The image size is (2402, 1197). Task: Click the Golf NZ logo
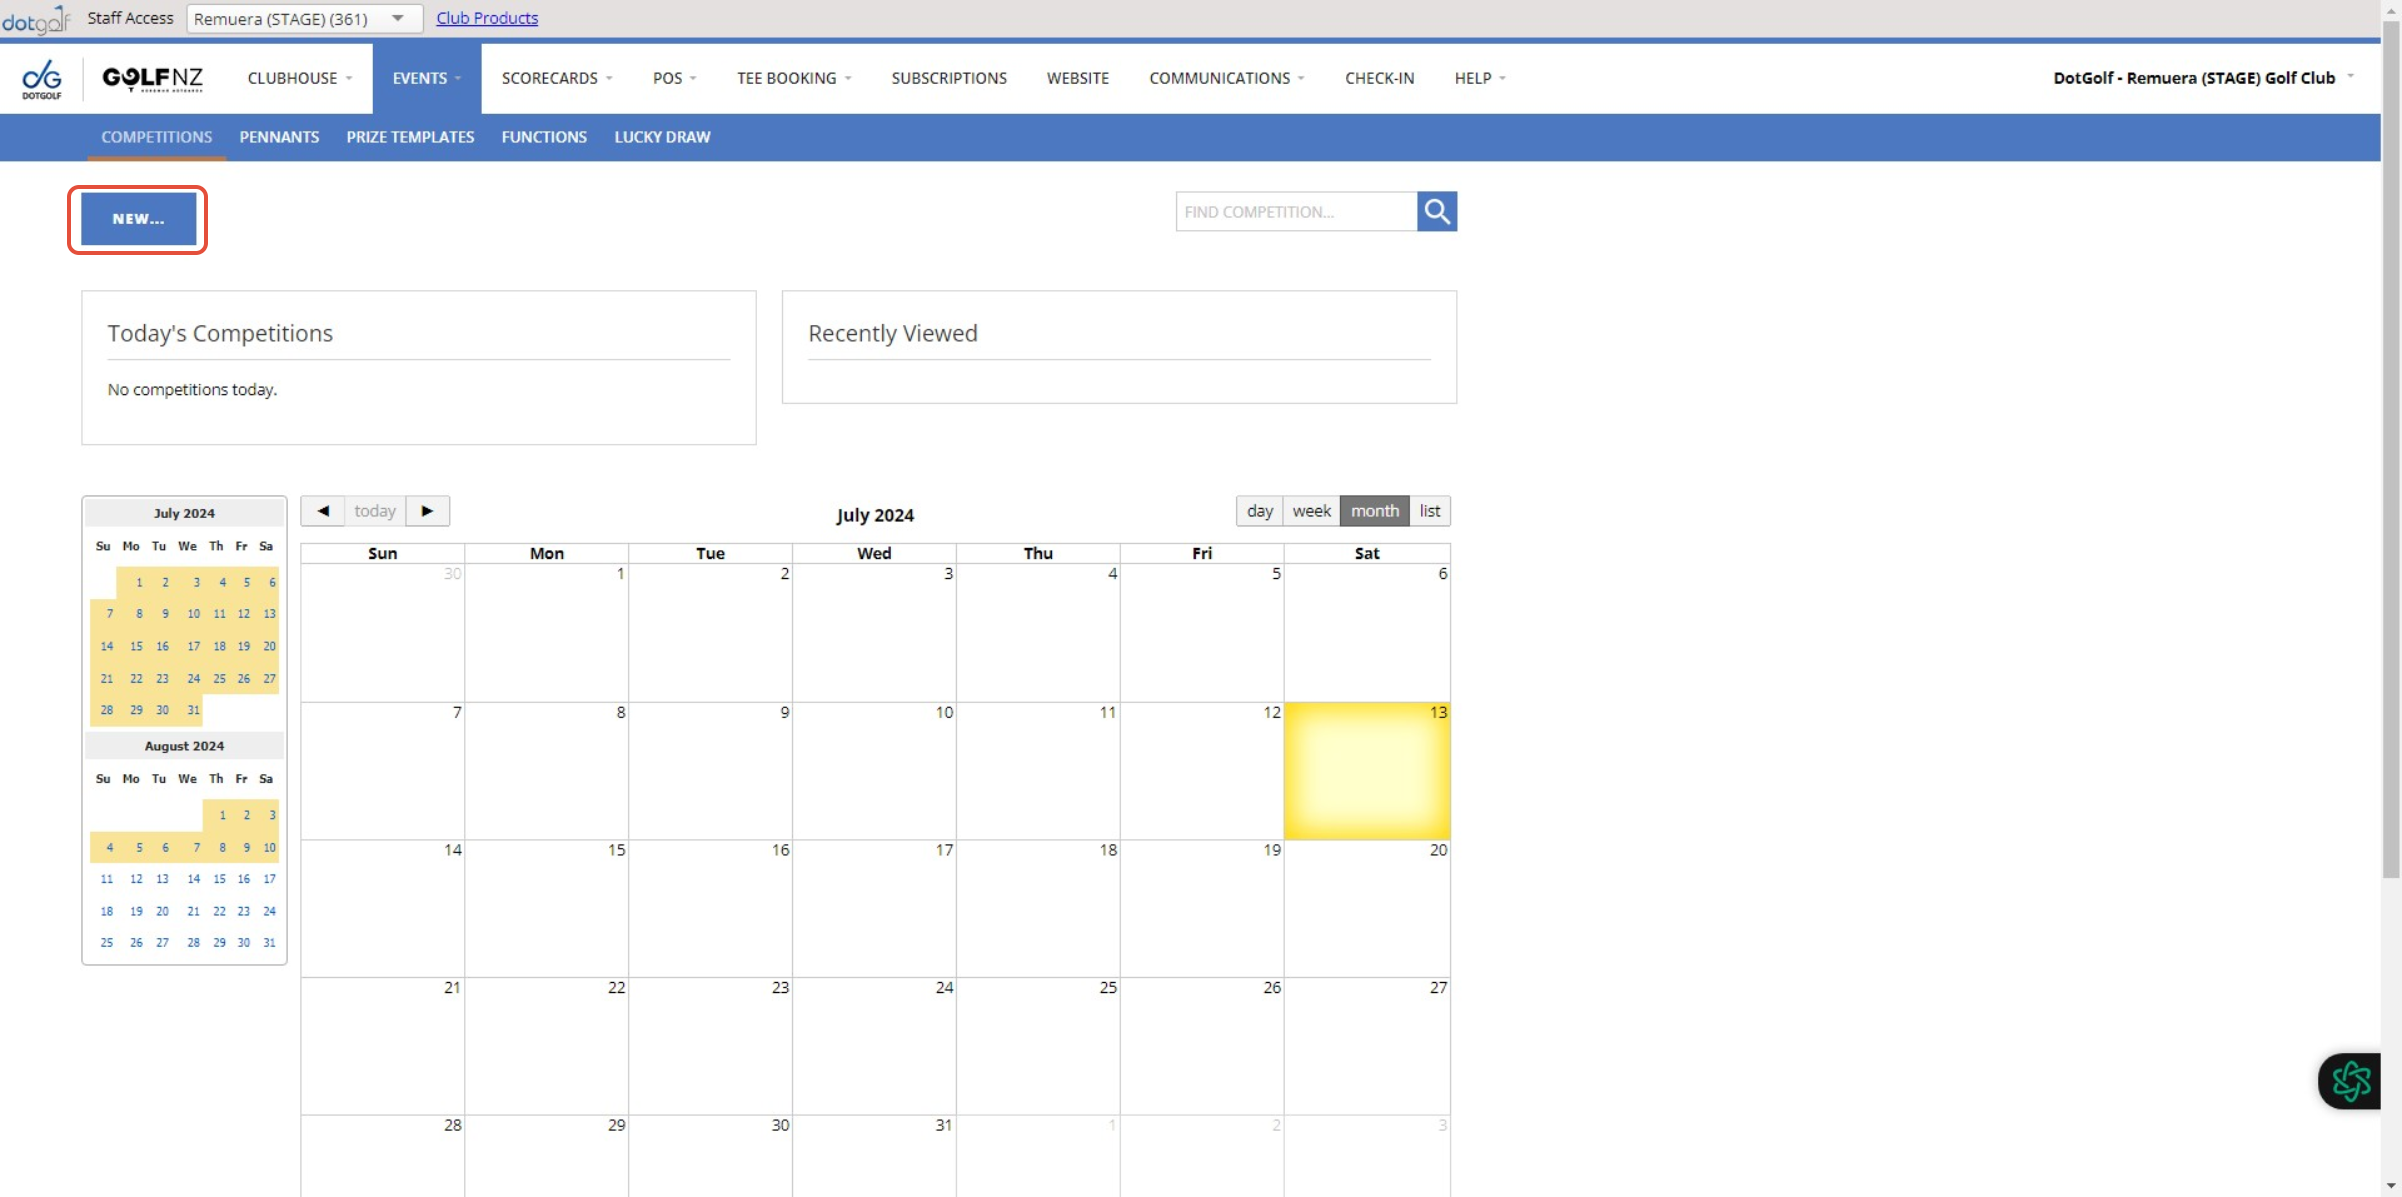point(153,78)
